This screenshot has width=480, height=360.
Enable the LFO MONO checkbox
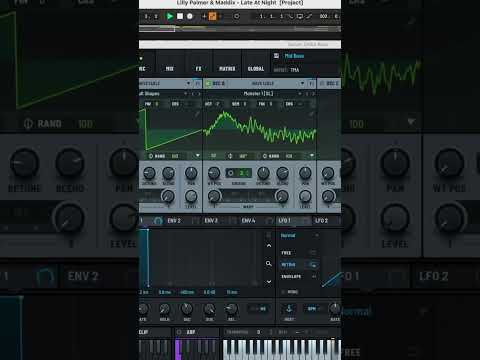(283, 292)
